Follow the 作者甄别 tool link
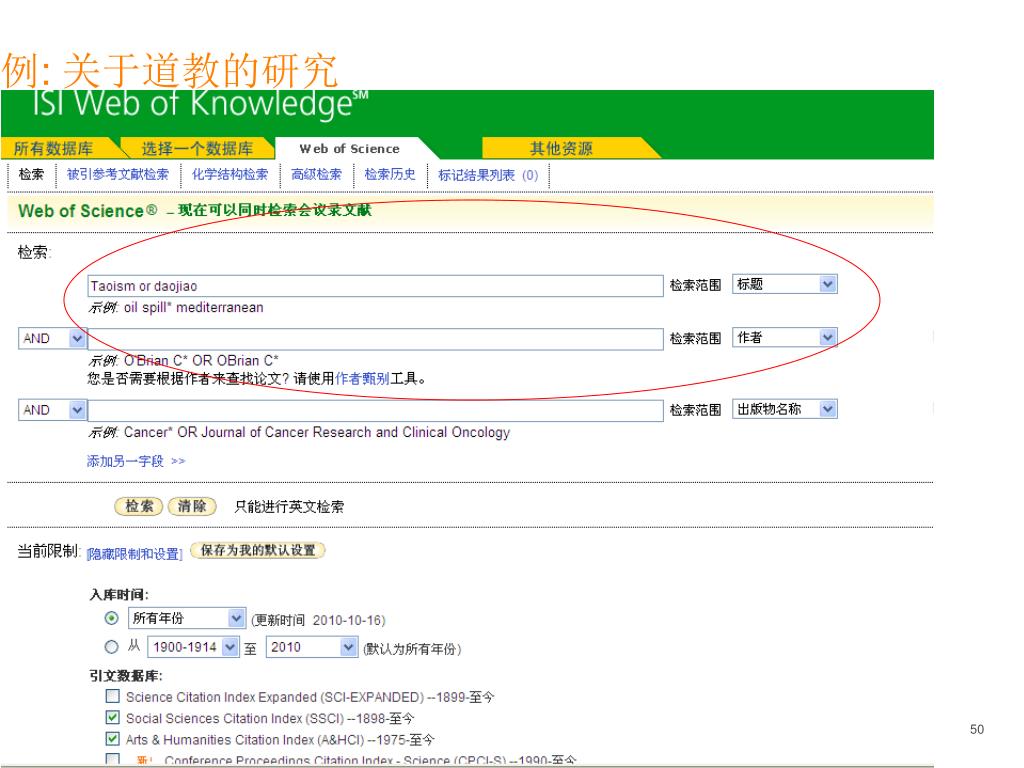Viewport: 1024px width, 768px height. [362, 378]
